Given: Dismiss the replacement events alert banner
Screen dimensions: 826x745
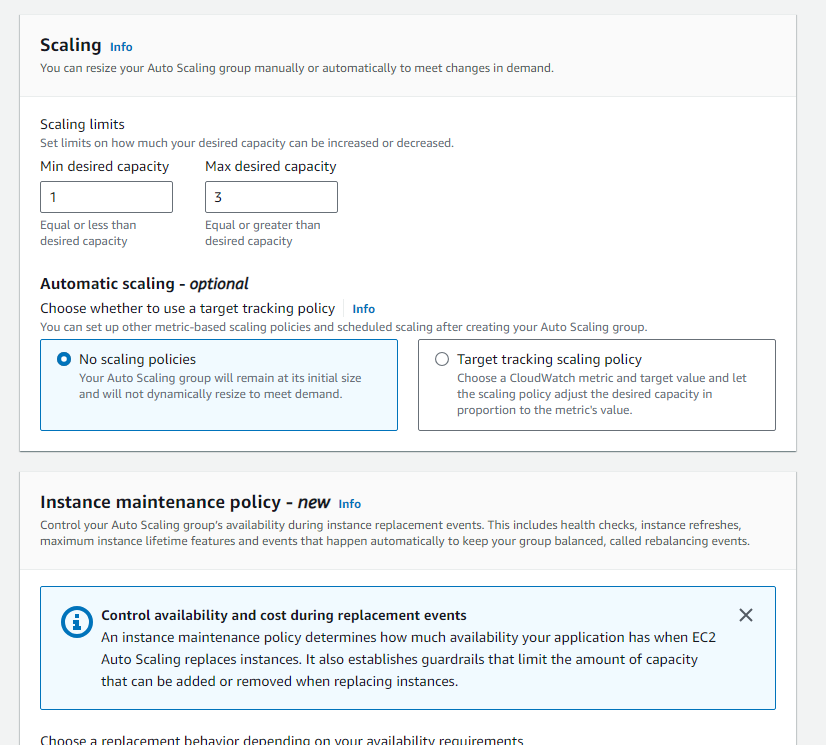Looking at the screenshot, I should pyautogui.click(x=745, y=615).
